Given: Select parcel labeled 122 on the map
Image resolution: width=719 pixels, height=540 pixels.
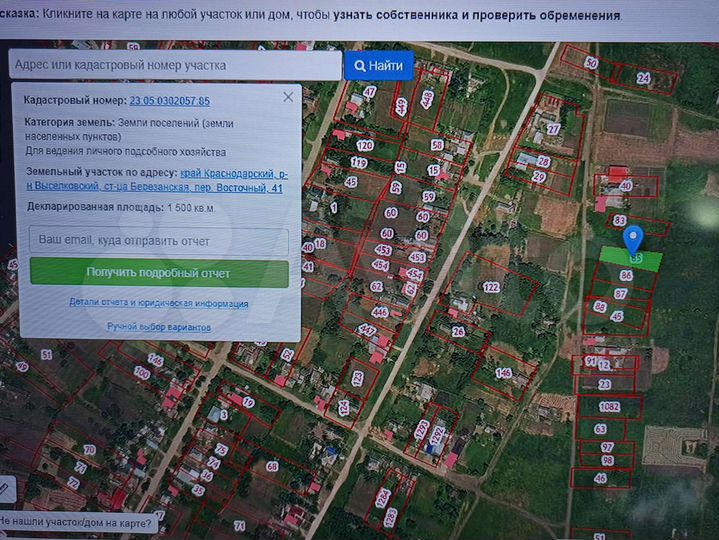Looking at the screenshot, I should [490, 287].
